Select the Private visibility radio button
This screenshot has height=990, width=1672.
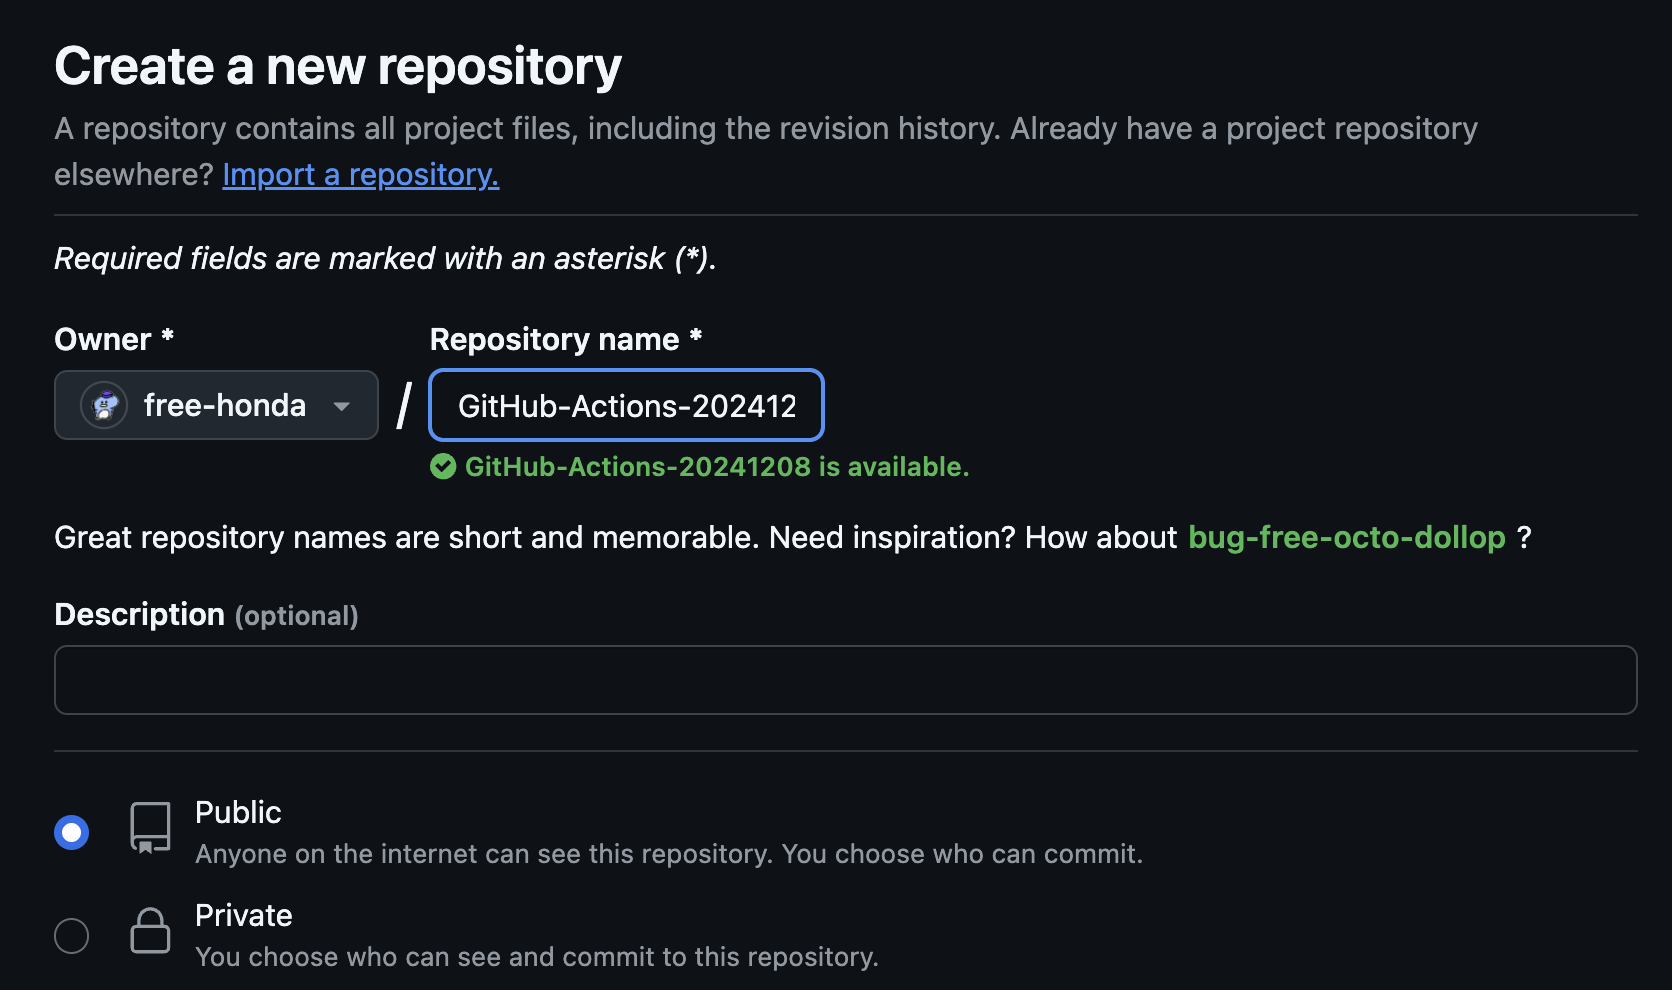coord(71,934)
